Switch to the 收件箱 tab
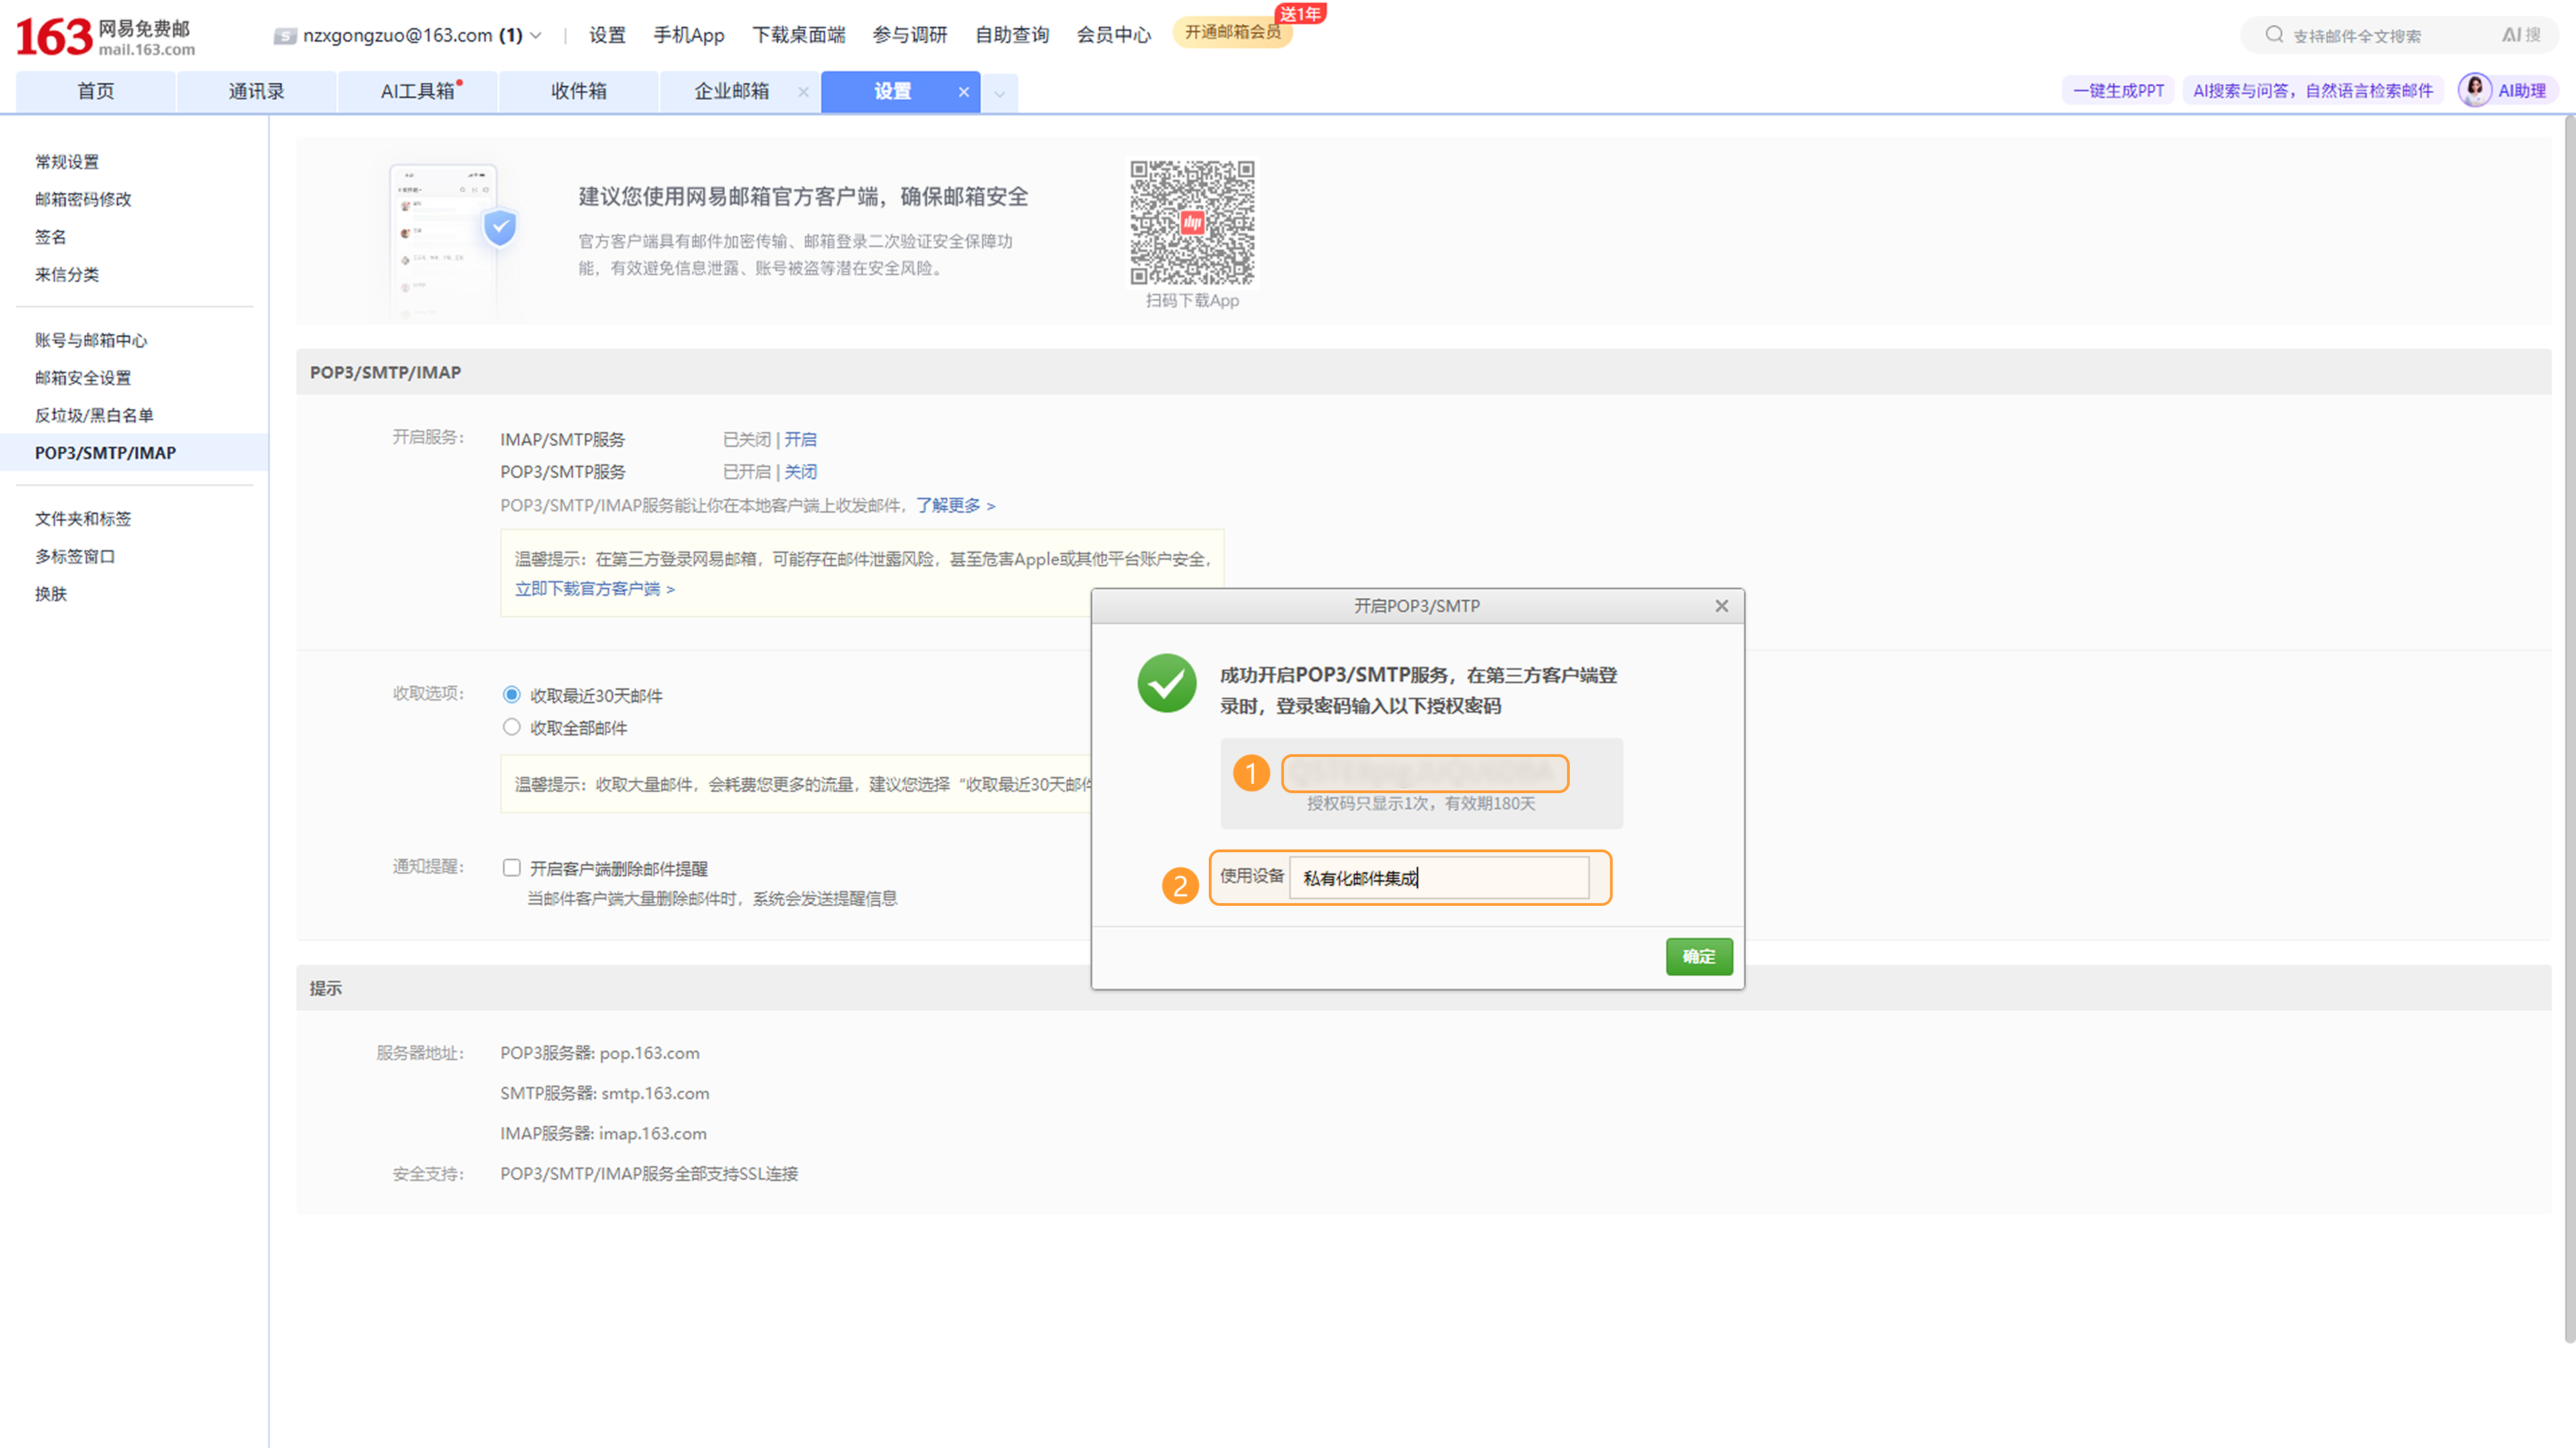 [x=578, y=91]
